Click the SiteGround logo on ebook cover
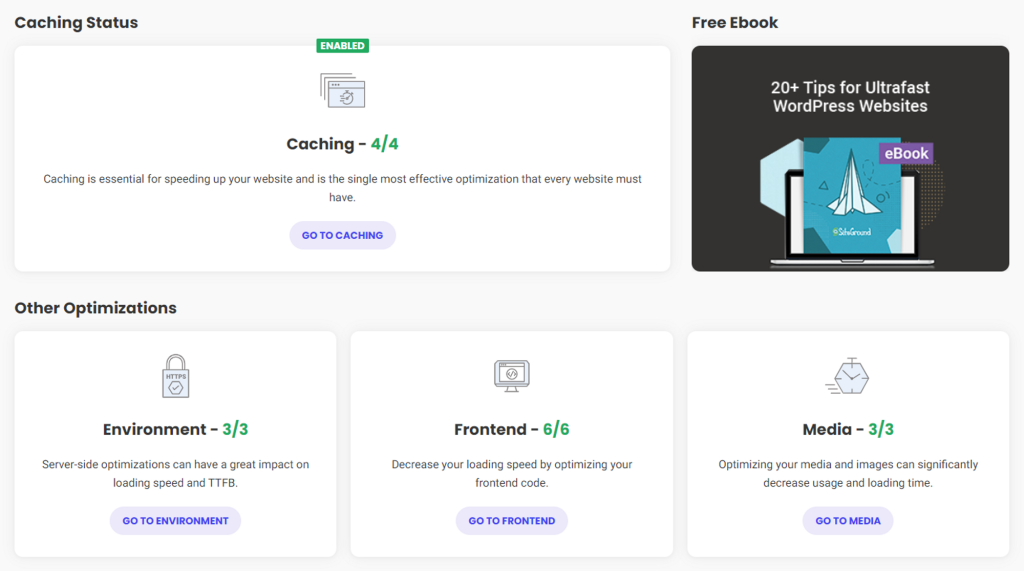Viewport: 1024px width, 571px height. pos(852,232)
